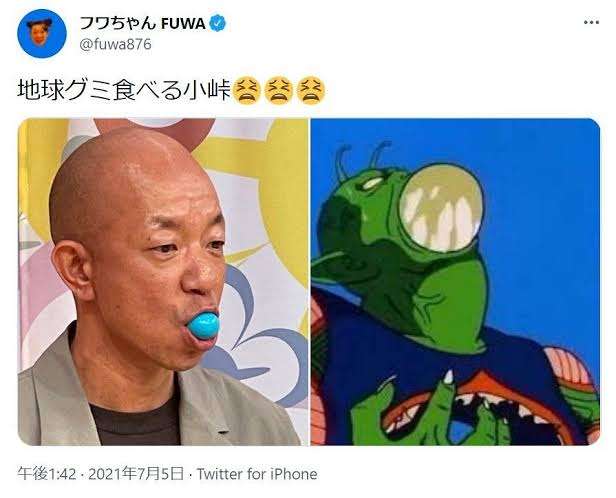Select the last tired-face emoji
This screenshot has width=616, height=498.
(x=311, y=90)
